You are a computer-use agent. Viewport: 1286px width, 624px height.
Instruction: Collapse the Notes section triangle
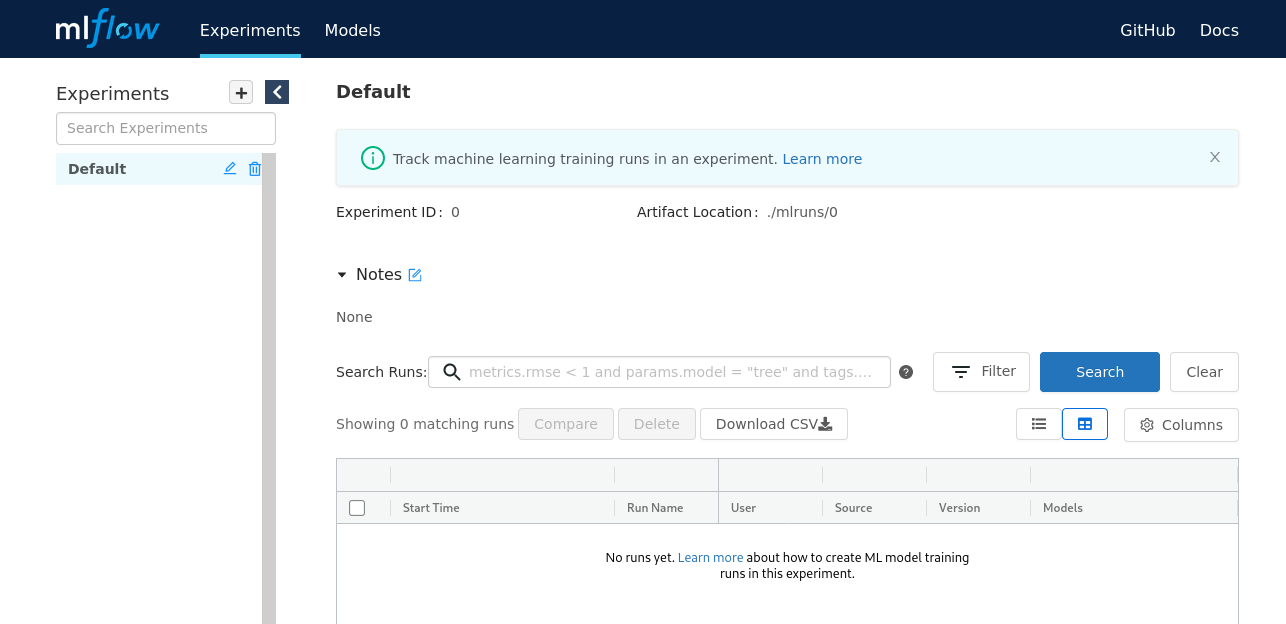[342, 275]
